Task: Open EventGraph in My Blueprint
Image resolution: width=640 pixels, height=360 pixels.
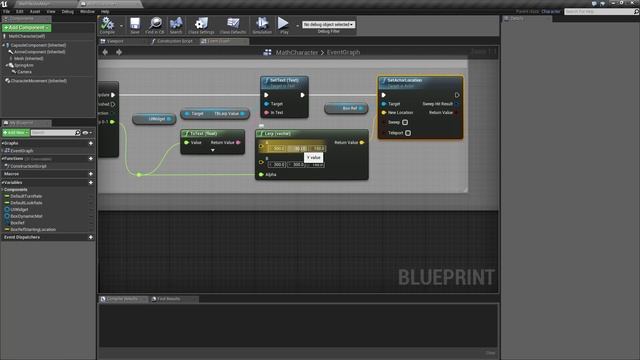Action: coord(22,151)
